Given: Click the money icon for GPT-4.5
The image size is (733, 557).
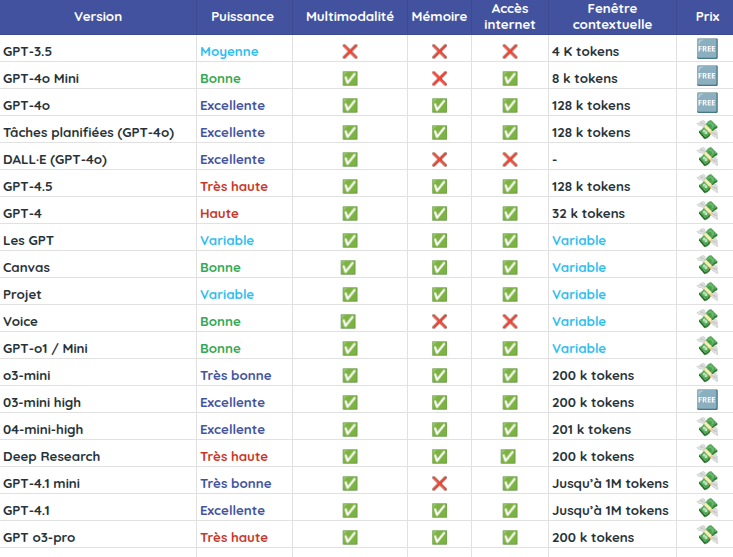Looking at the screenshot, I should point(708,184).
